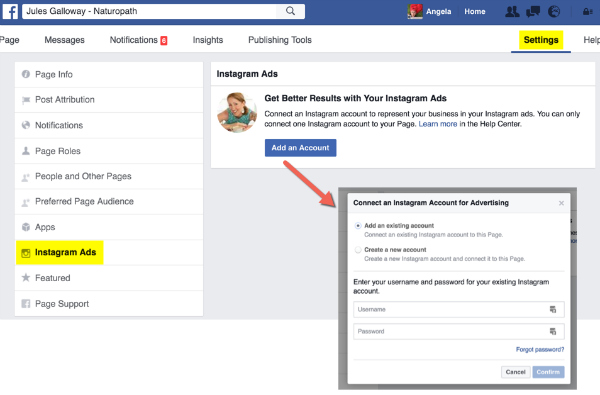Screen dimensions: 600x395
Task: Click the Username field autofill icon
Action: (553, 309)
